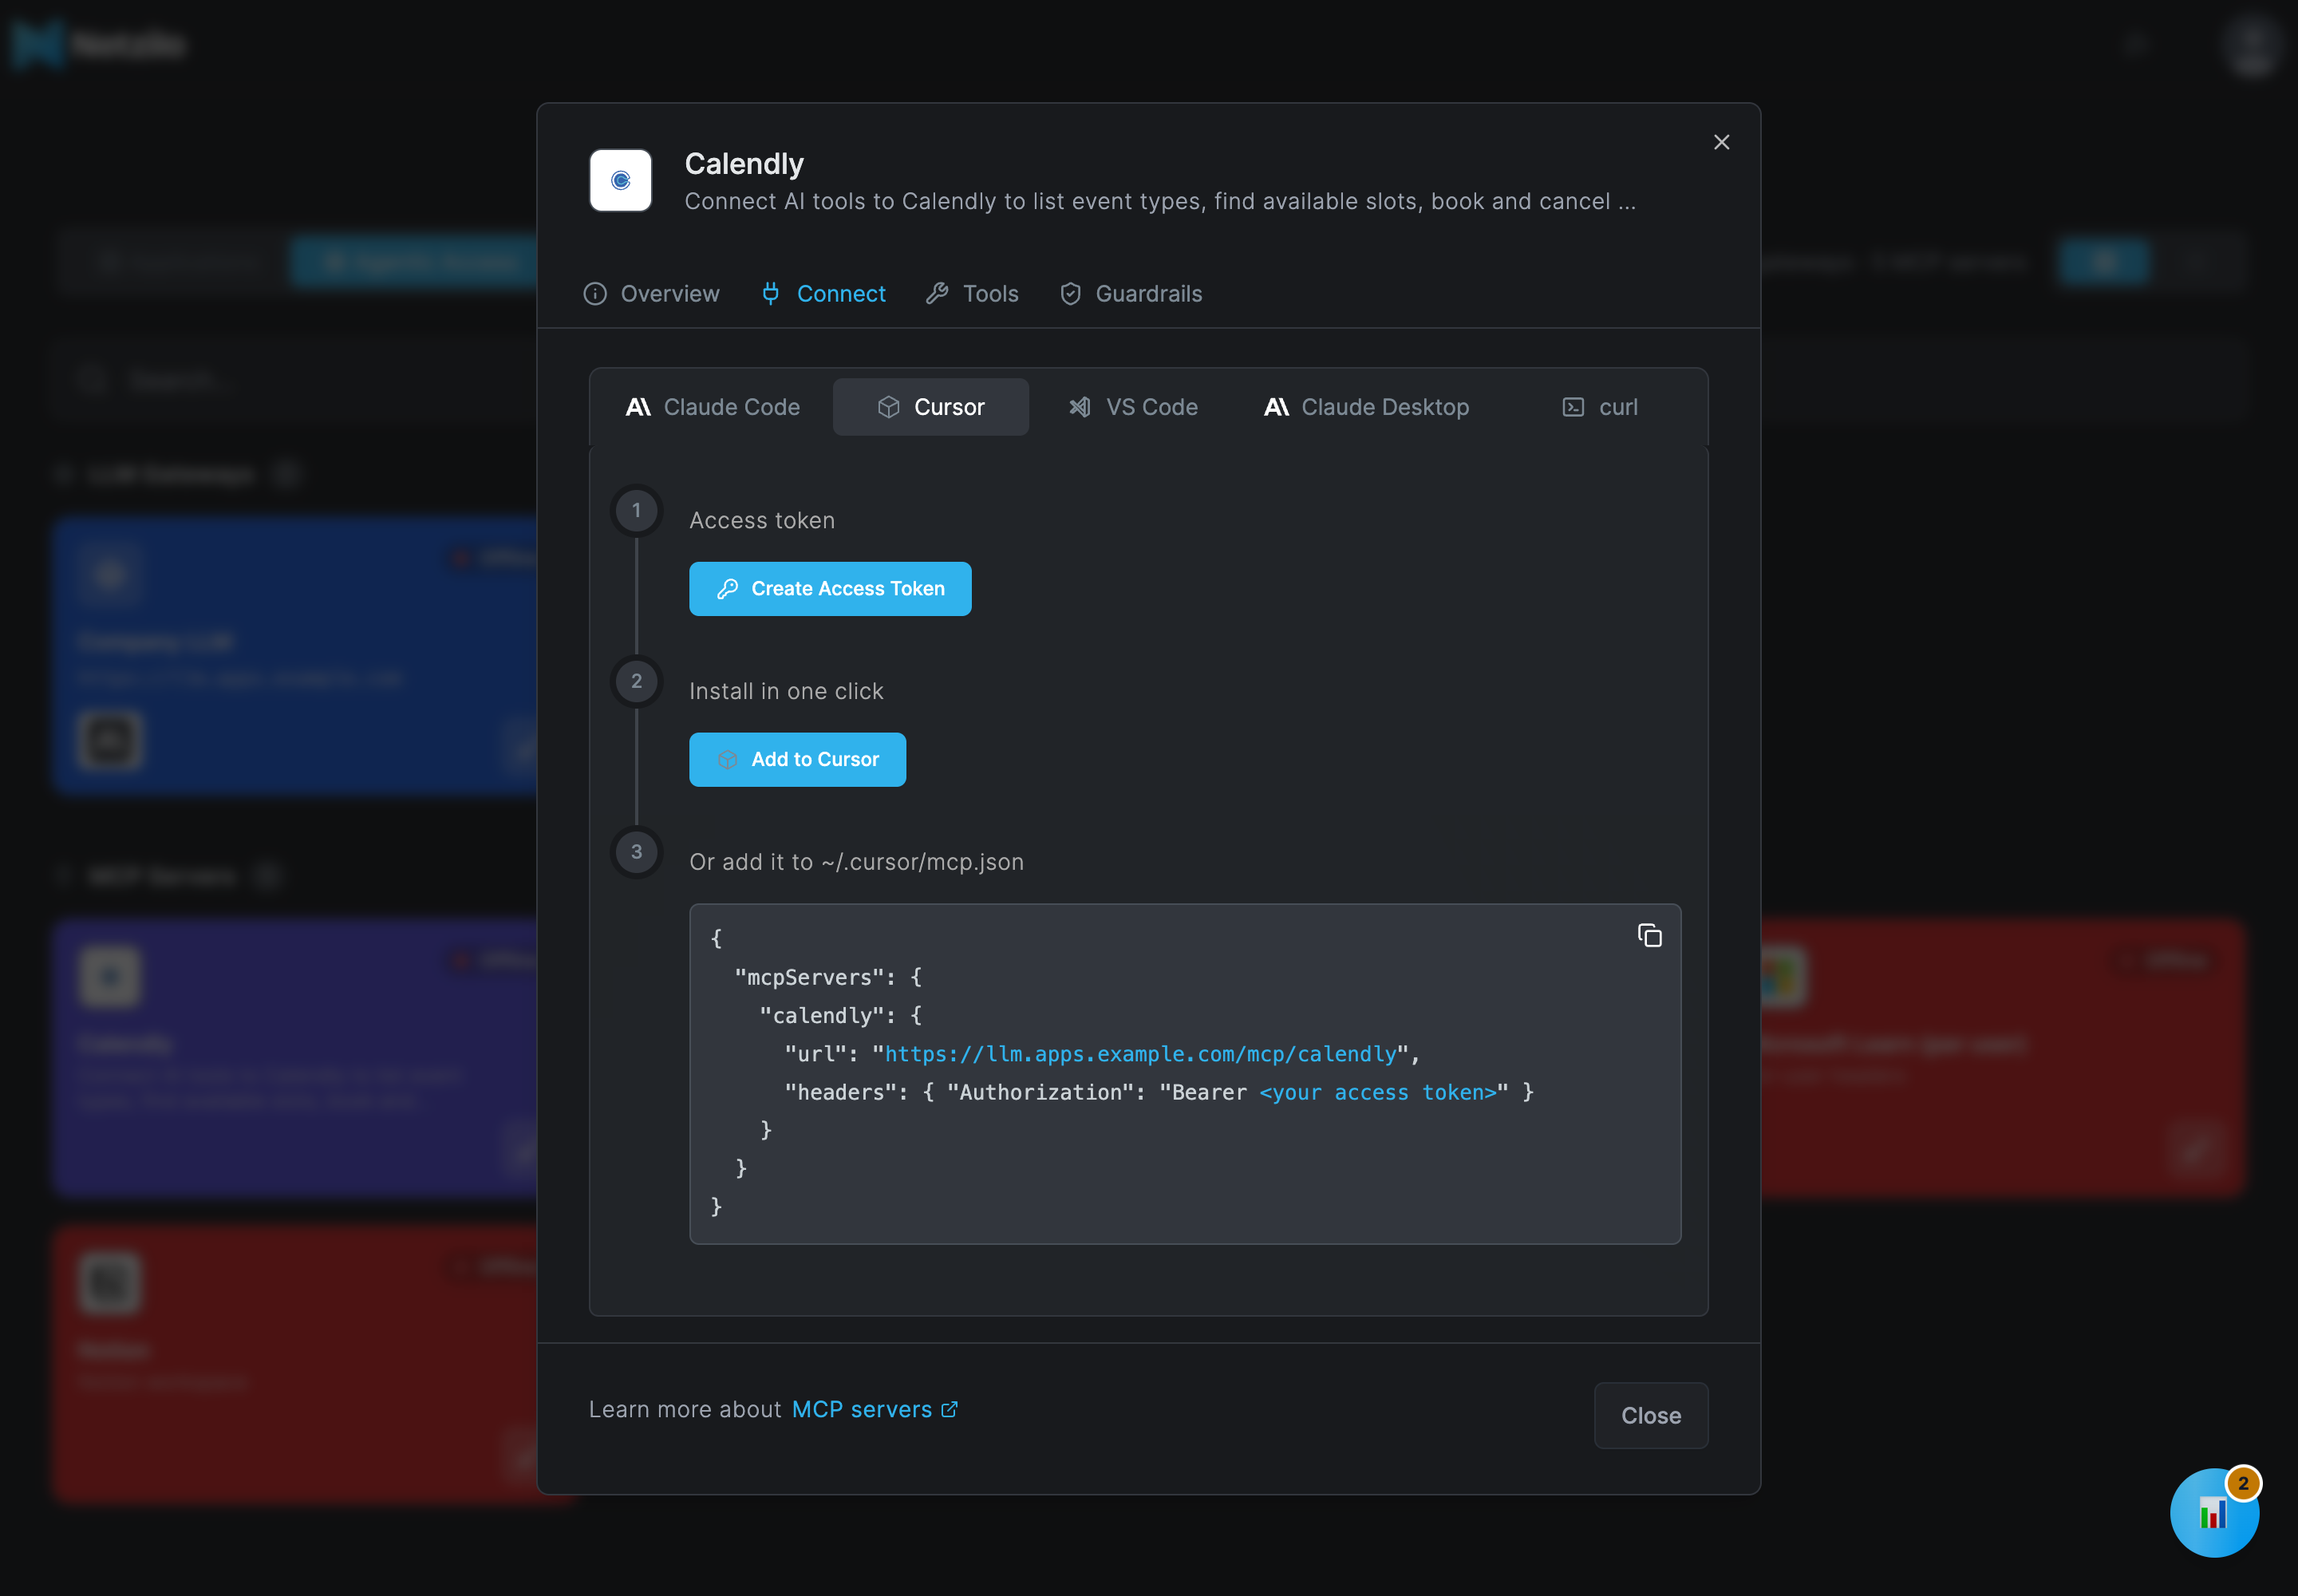Screen dimensions: 2298x1596
Task: Open the MCP servers documentation link
Action: [874, 1409]
